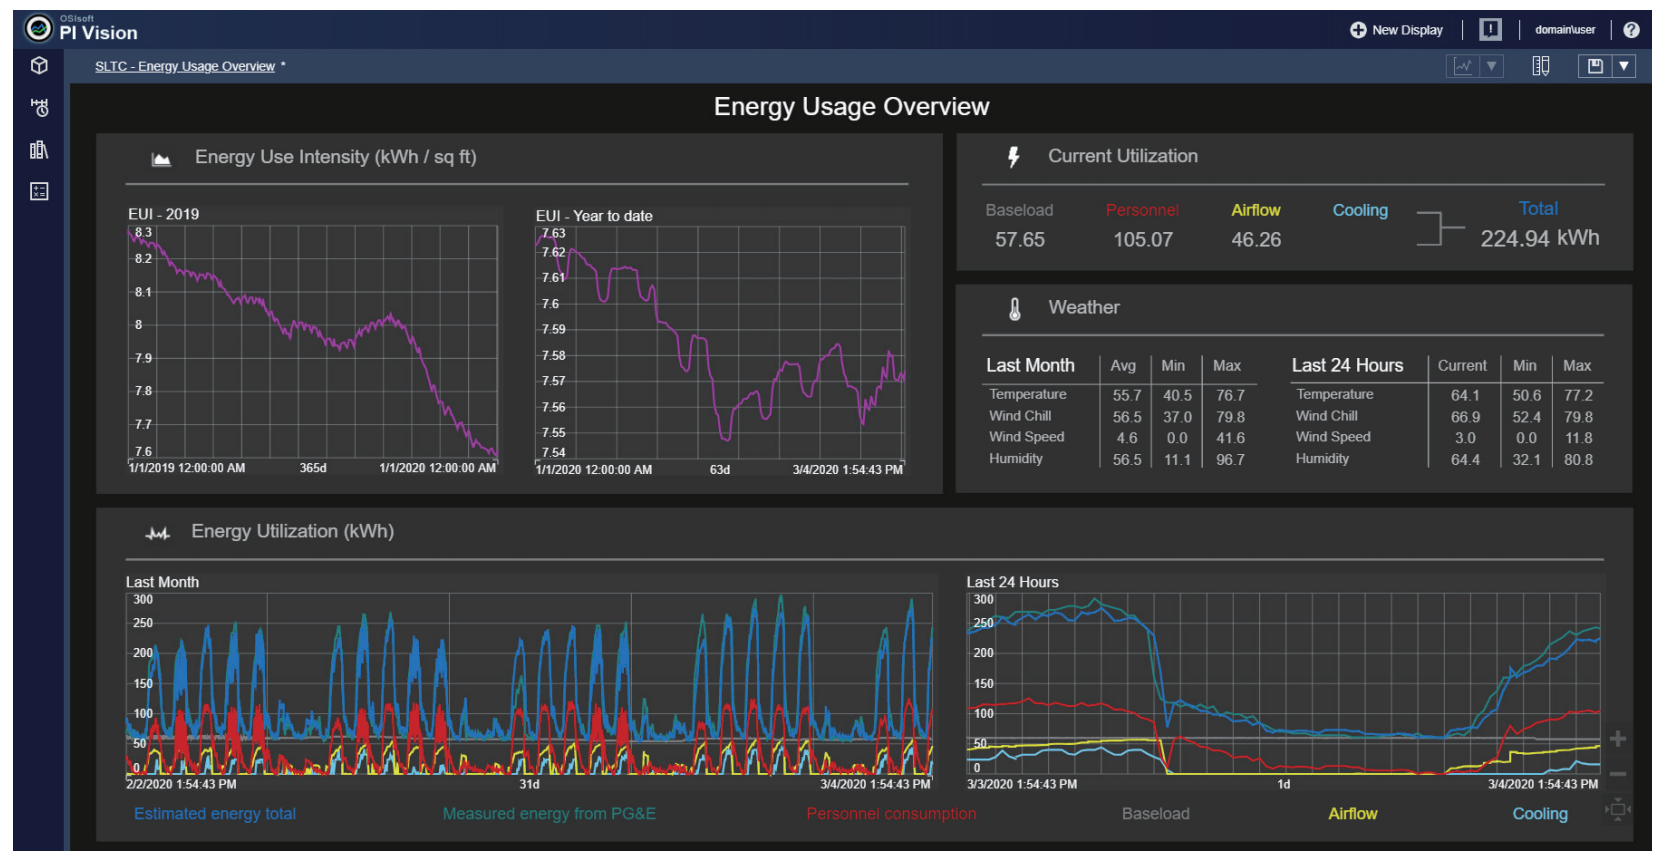
Task: Open the SLTC - Energy Usage Overview link
Action: pos(185,66)
